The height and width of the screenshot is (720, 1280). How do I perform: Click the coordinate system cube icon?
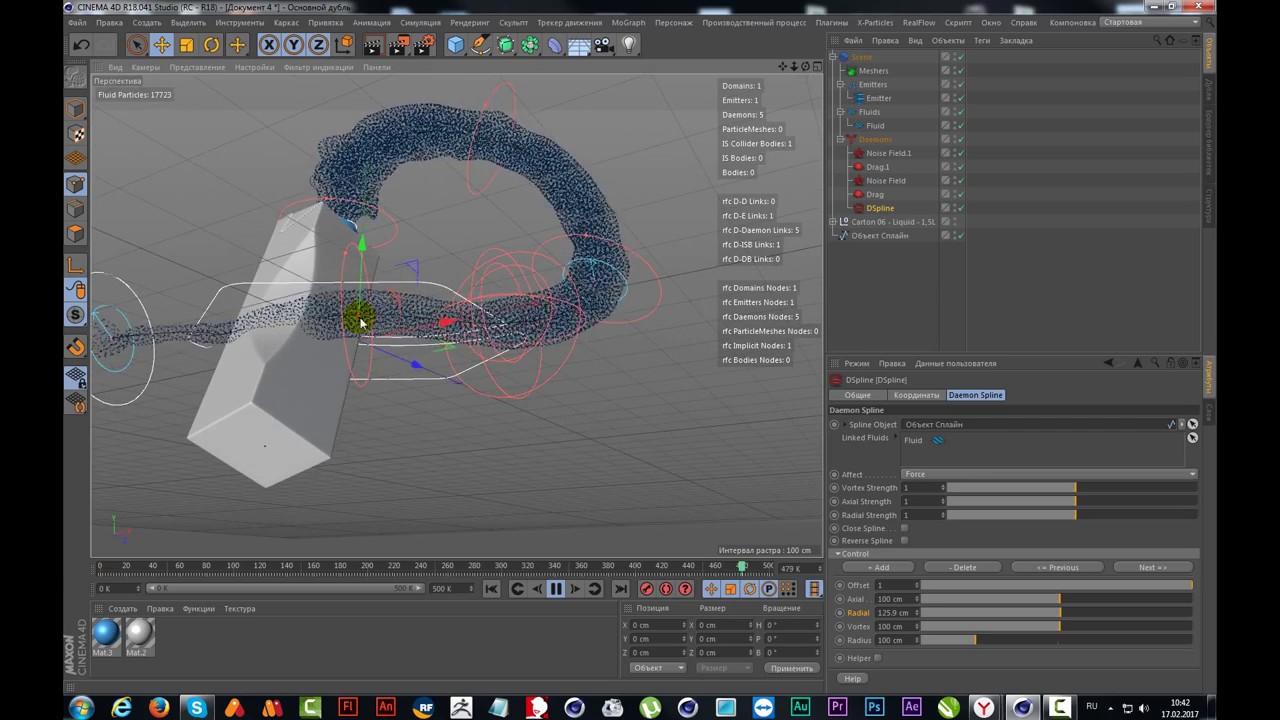pos(344,45)
